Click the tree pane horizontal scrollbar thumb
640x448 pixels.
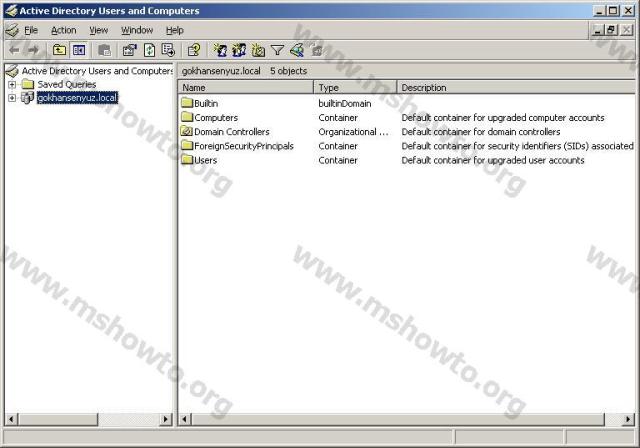click(x=58, y=419)
